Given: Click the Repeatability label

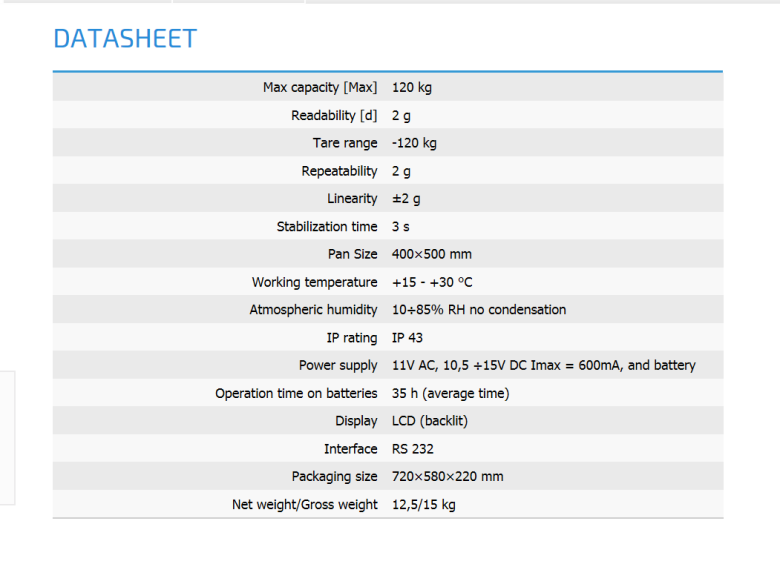Looking at the screenshot, I should pos(339,171).
